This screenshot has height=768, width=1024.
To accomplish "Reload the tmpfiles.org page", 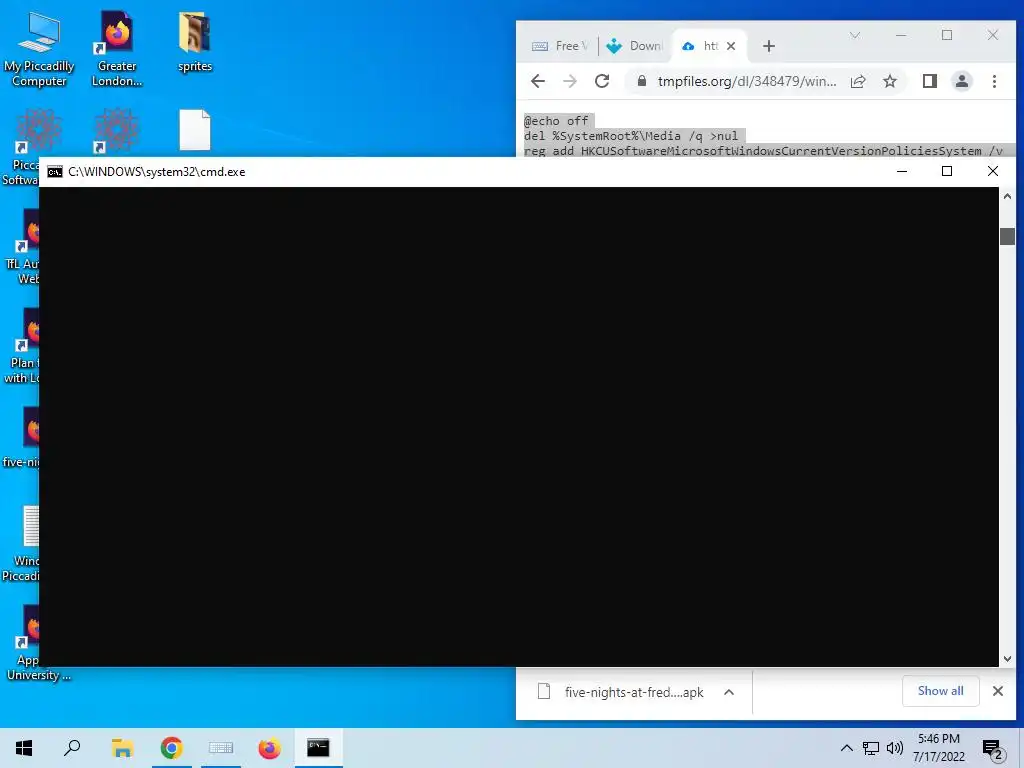I will click(602, 81).
